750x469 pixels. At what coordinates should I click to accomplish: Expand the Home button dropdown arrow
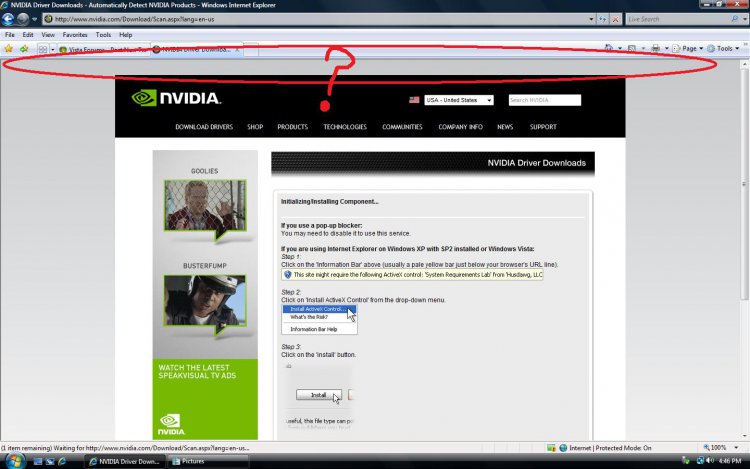(x=620, y=48)
